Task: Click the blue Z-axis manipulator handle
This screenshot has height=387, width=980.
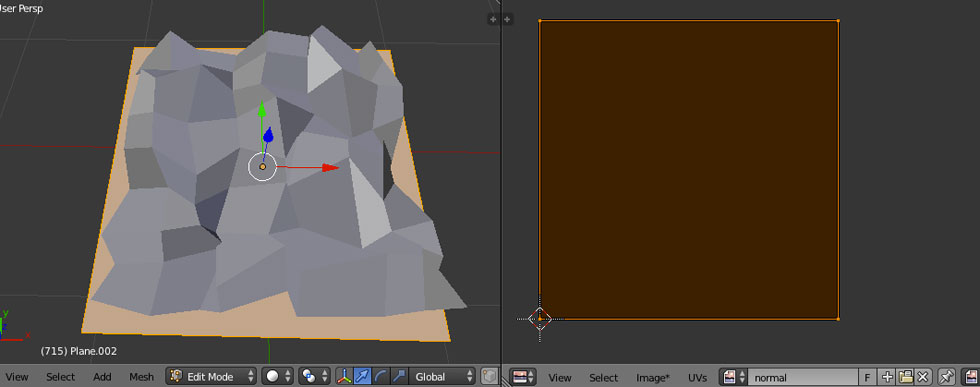Action: [x=268, y=134]
